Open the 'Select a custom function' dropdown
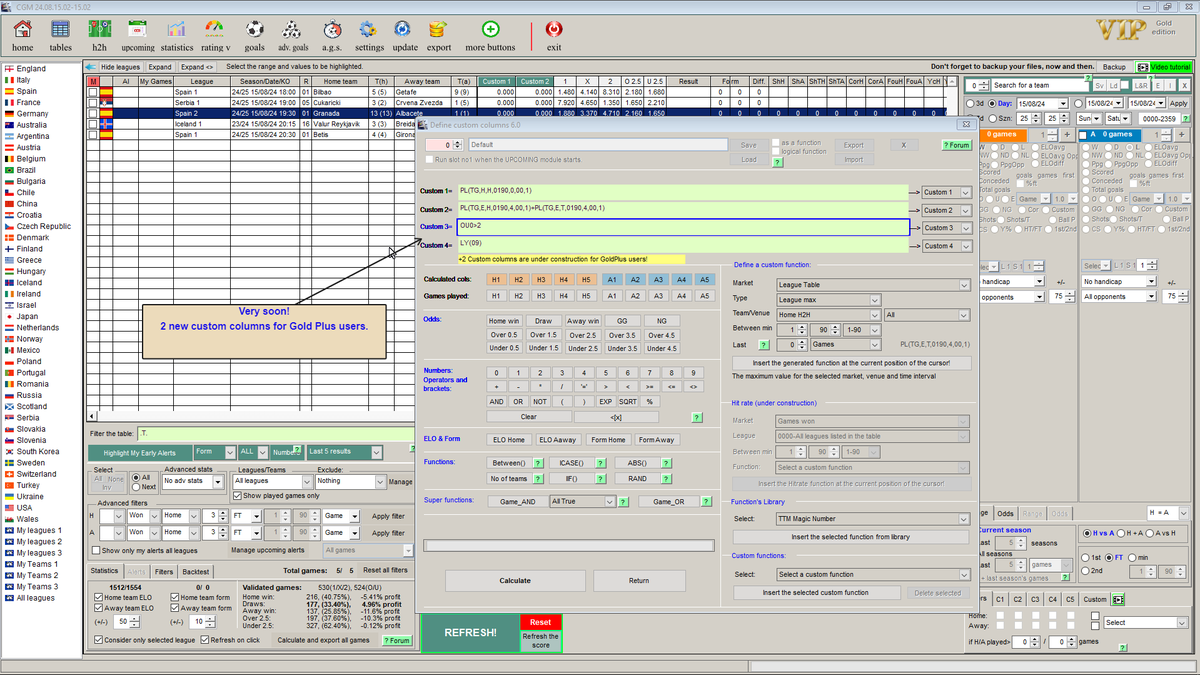 tap(873, 574)
